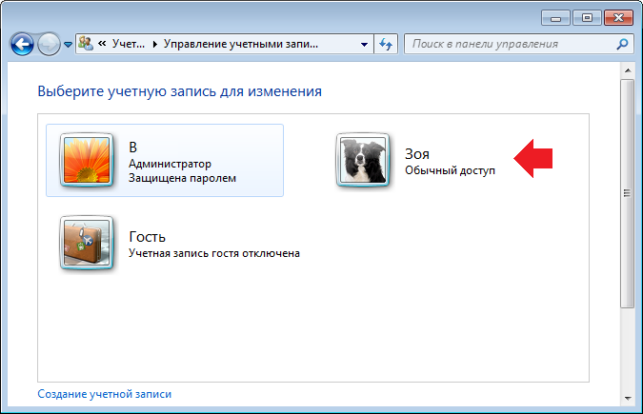Click the vertical scrollbar down arrow
Viewport: 643px width, 414px height.
tap(627, 398)
